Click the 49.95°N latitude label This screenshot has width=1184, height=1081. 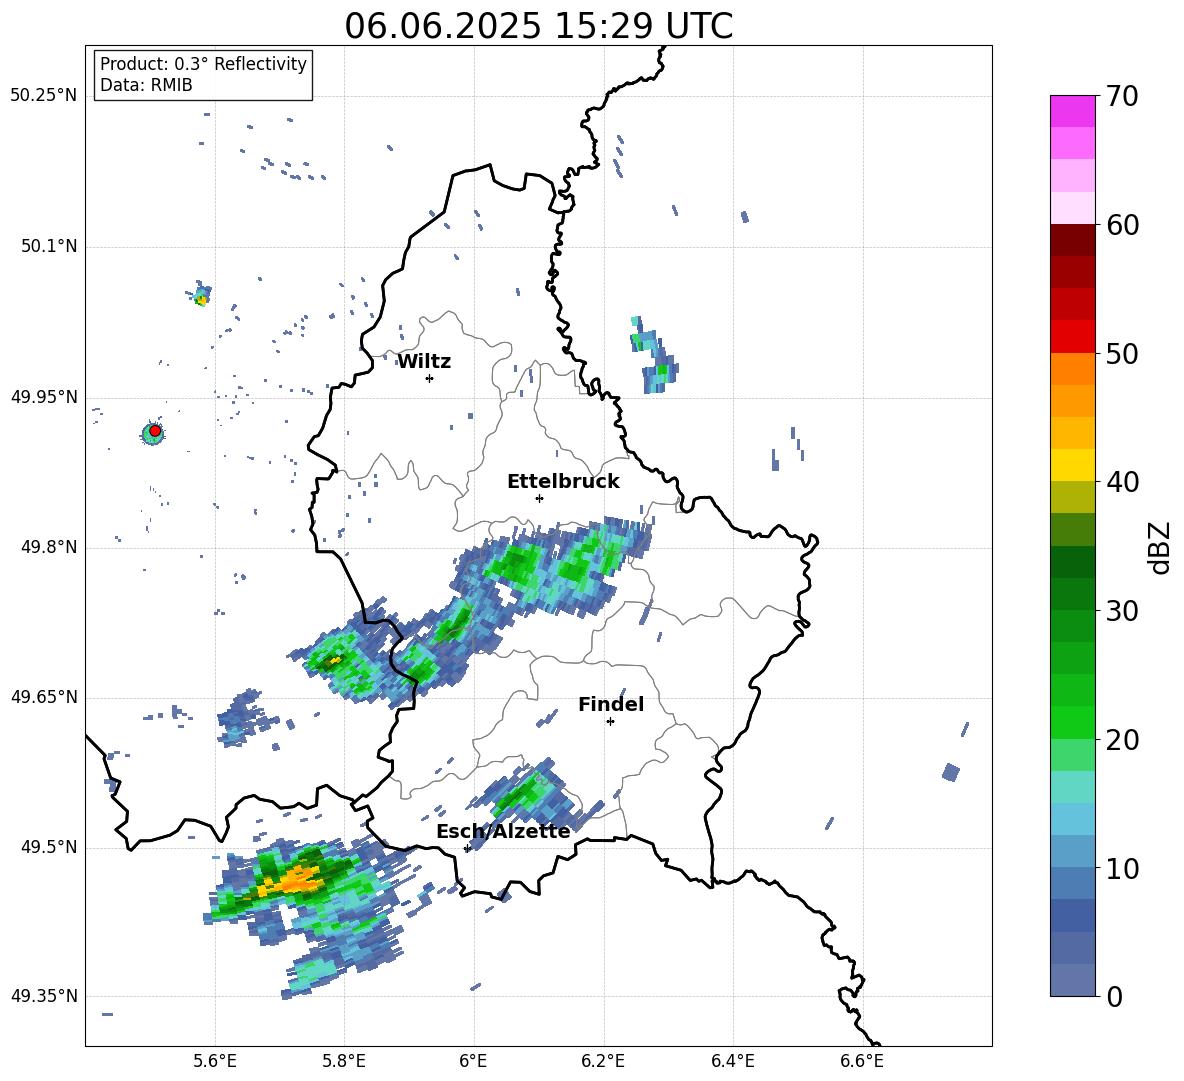[x=44, y=397]
